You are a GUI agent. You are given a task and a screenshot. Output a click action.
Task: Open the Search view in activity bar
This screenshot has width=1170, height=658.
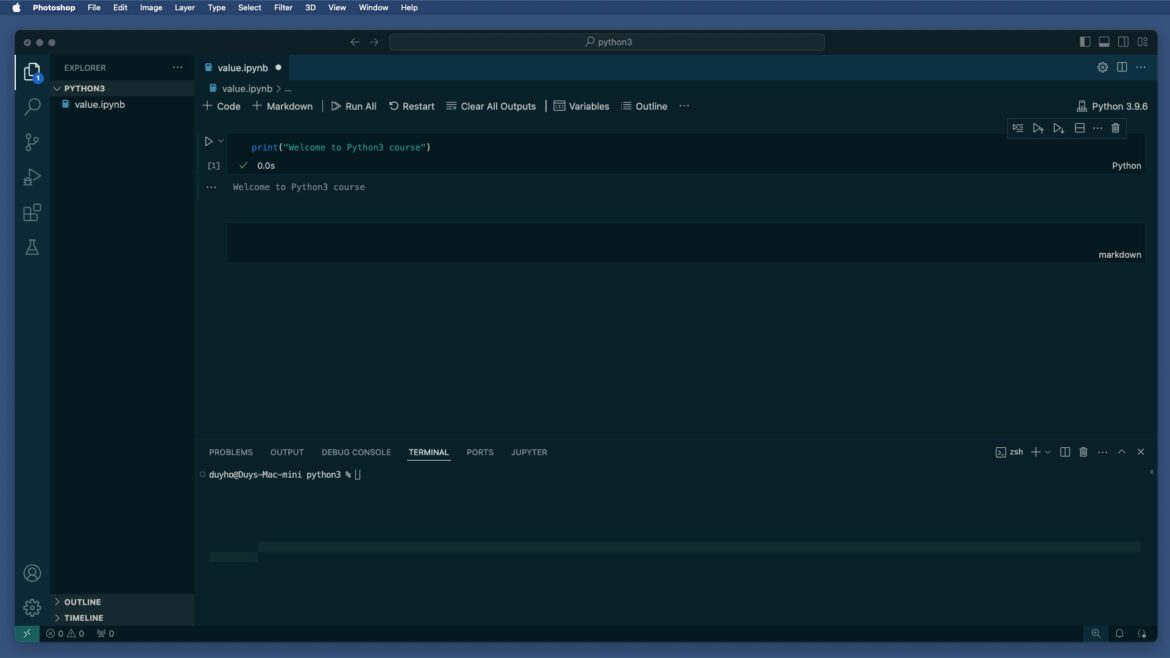tap(32, 106)
